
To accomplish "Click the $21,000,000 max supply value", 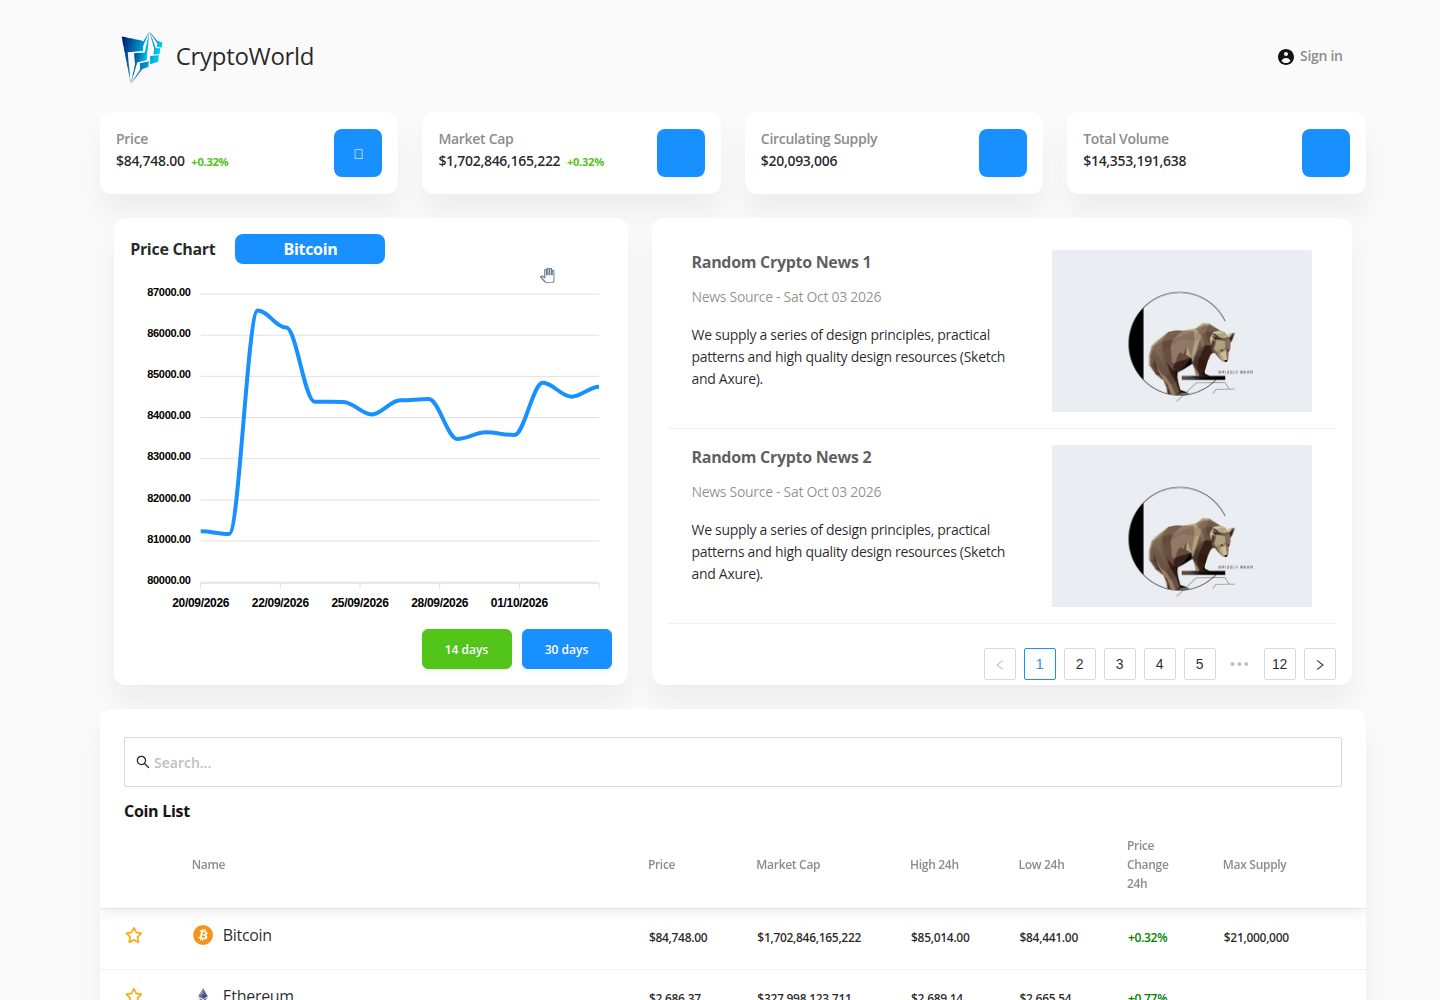I will click(x=1256, y=937).
